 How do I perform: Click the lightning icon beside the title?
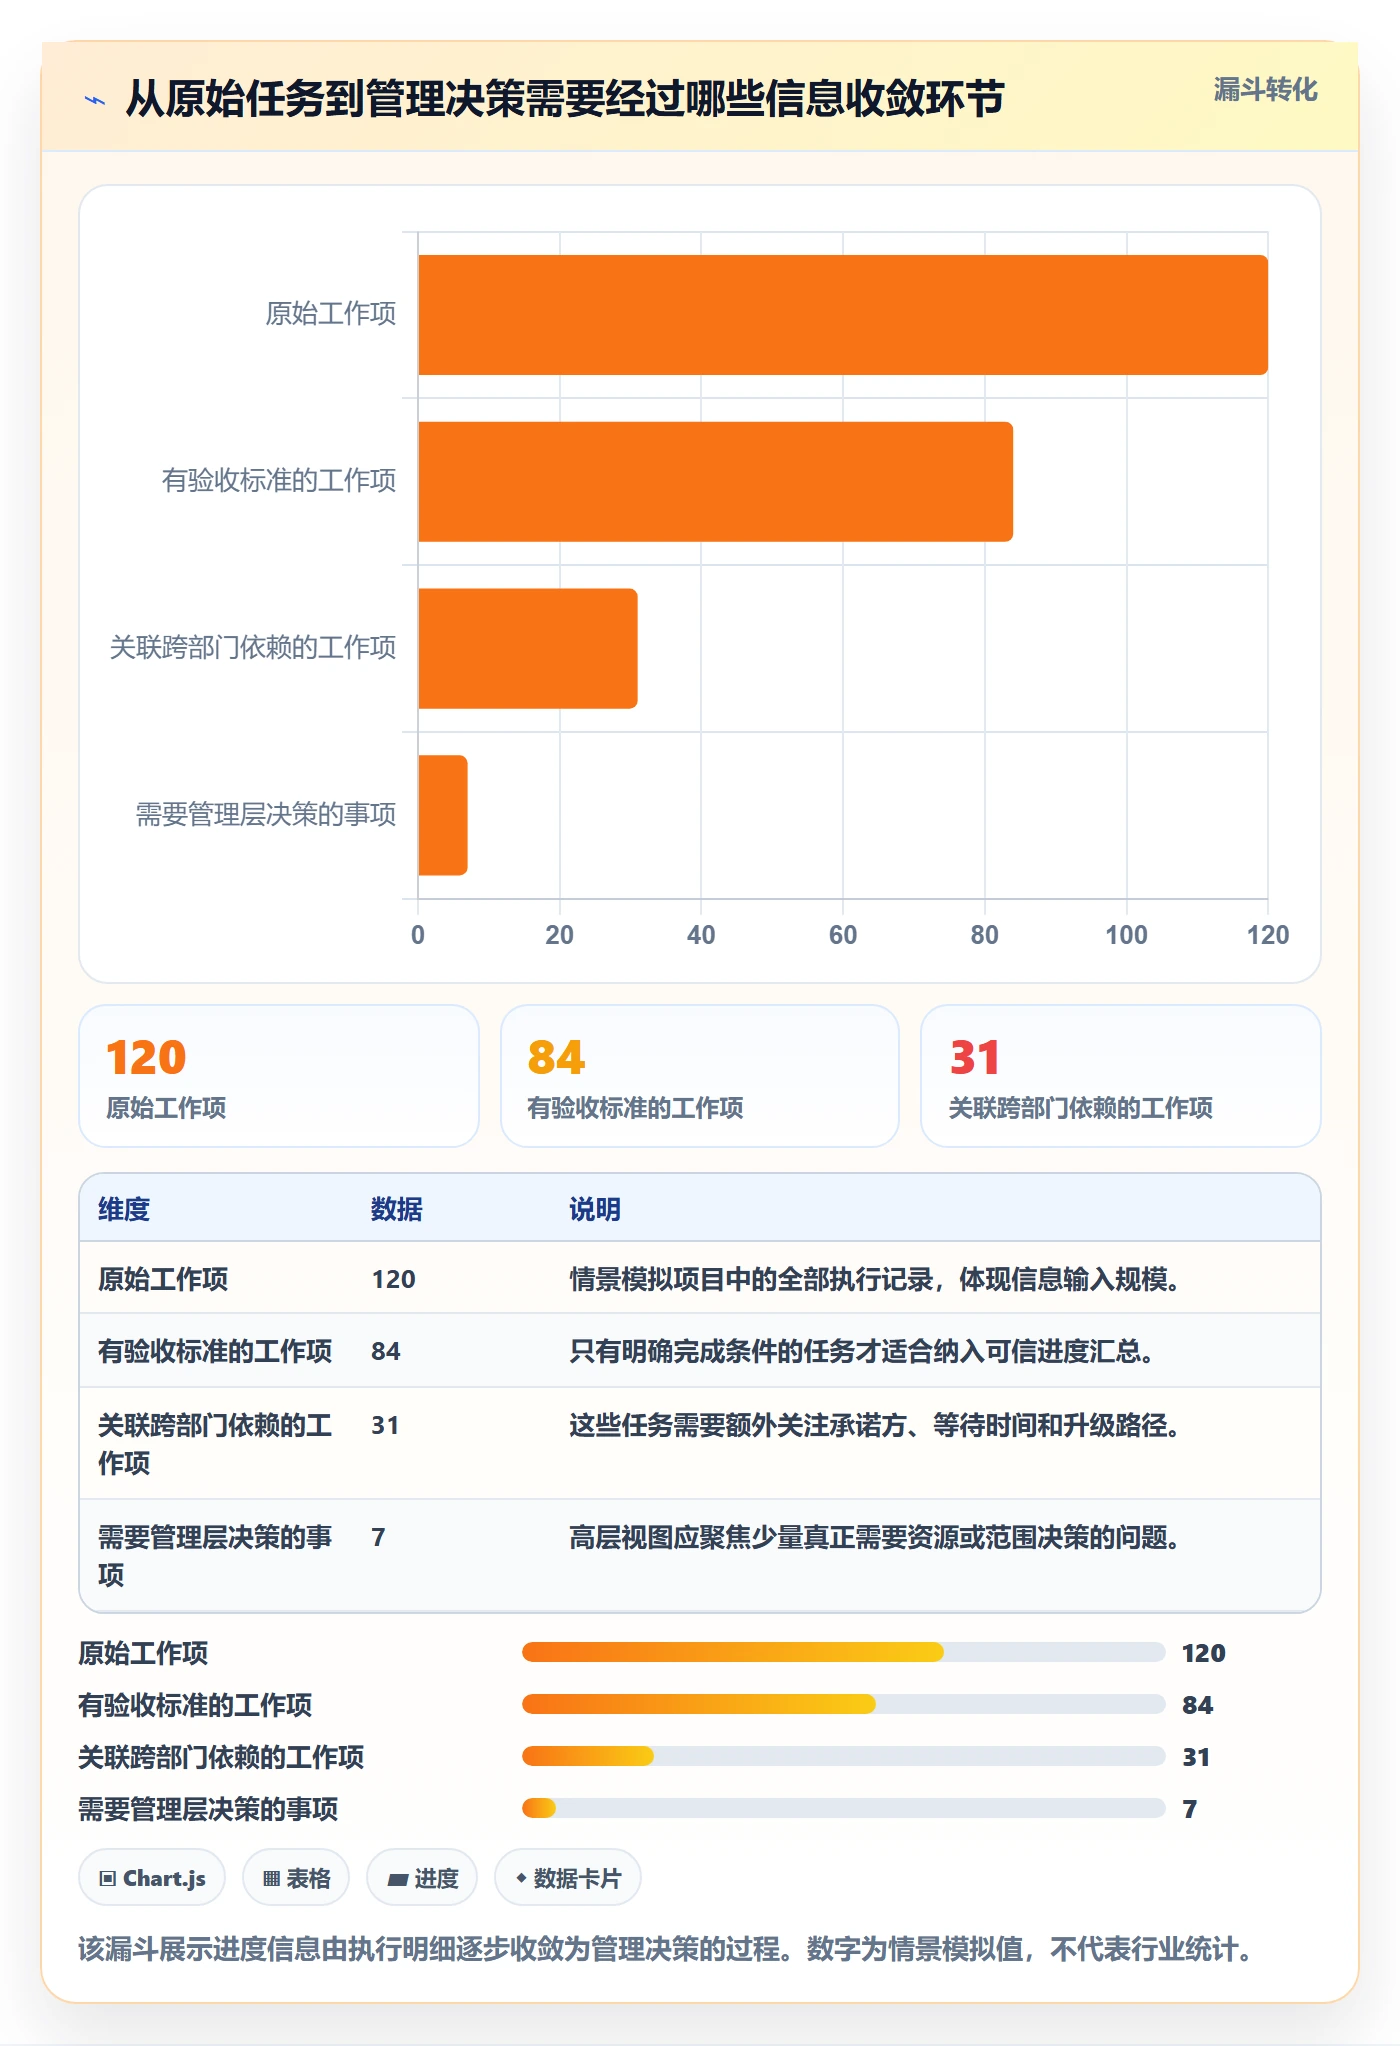pos(95,100)
